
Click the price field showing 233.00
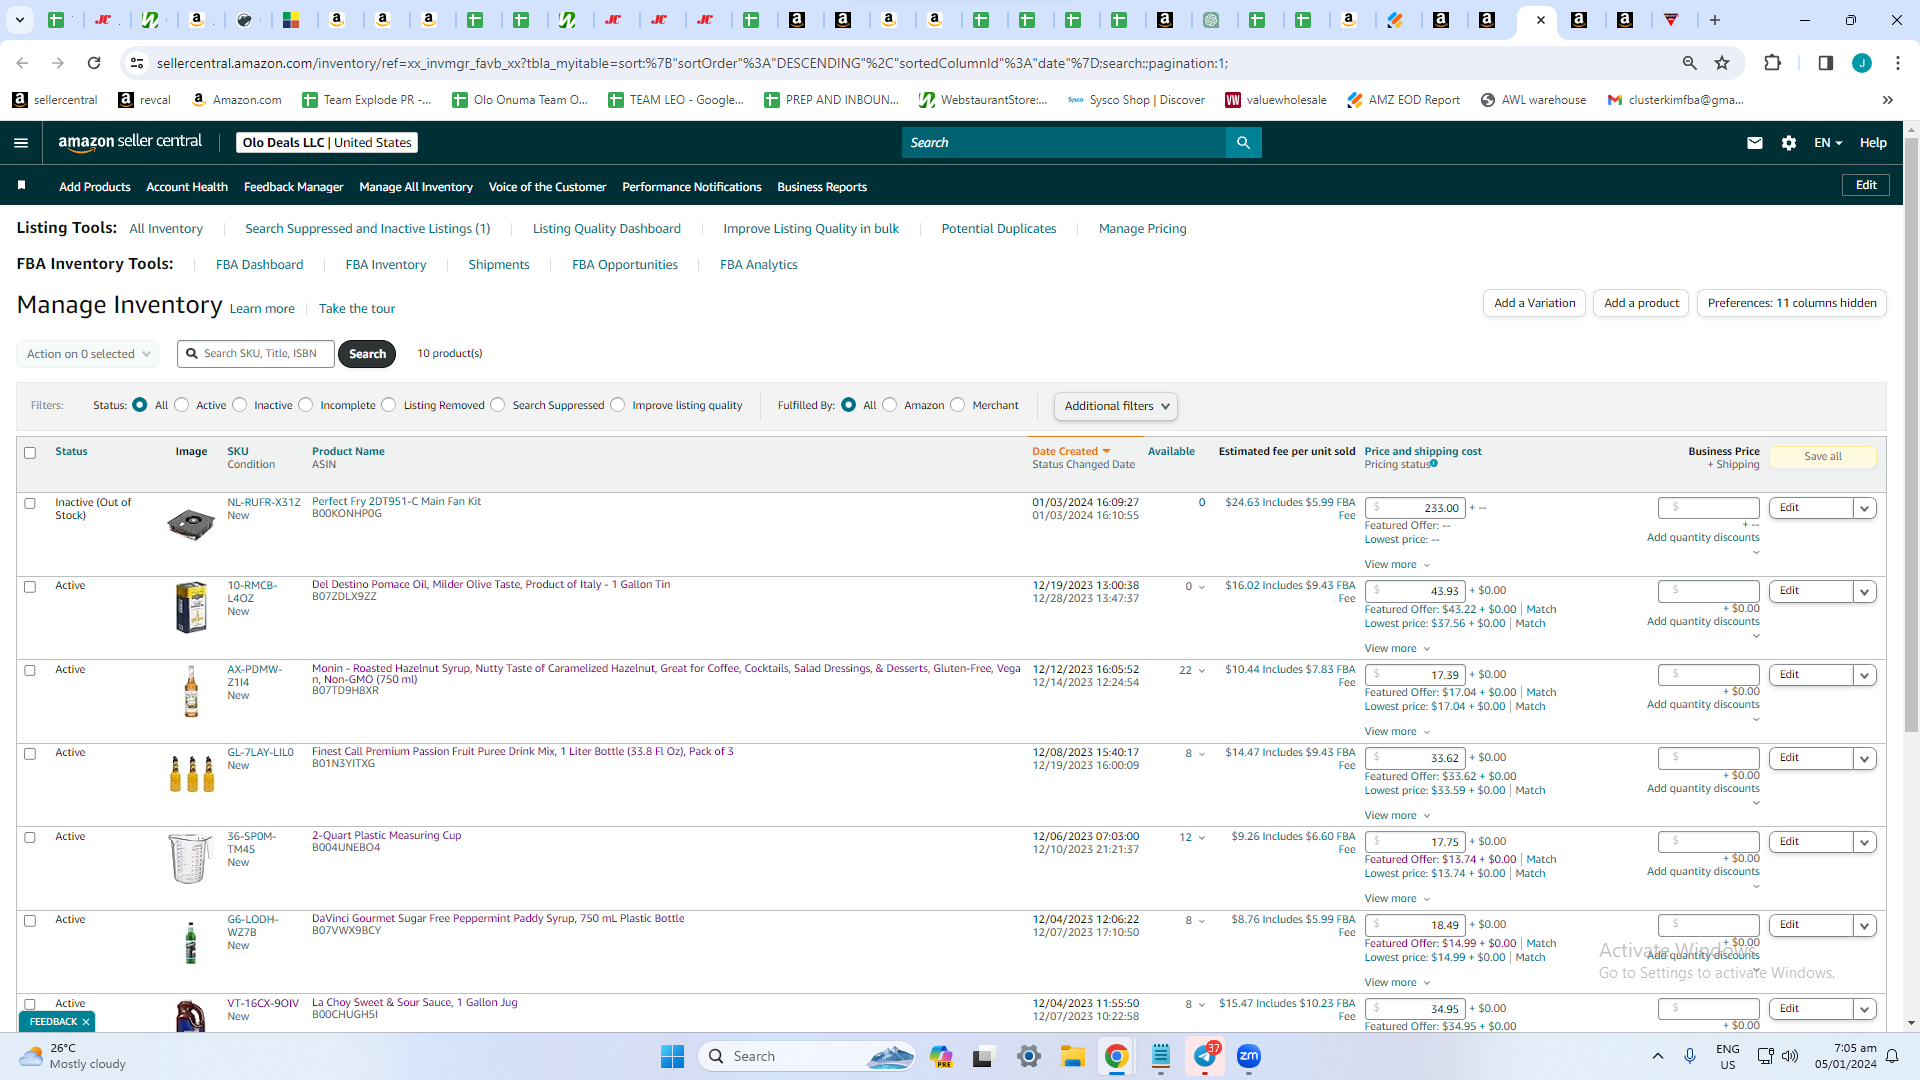[1415, 508]
